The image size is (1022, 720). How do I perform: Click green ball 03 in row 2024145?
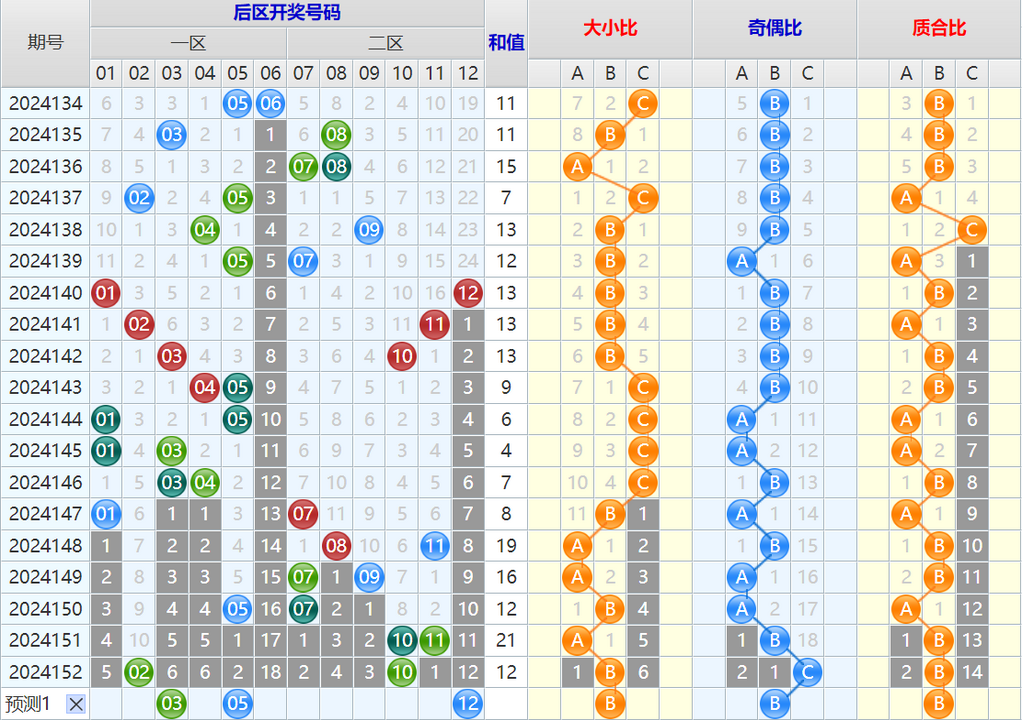click(x=172, y=451)
